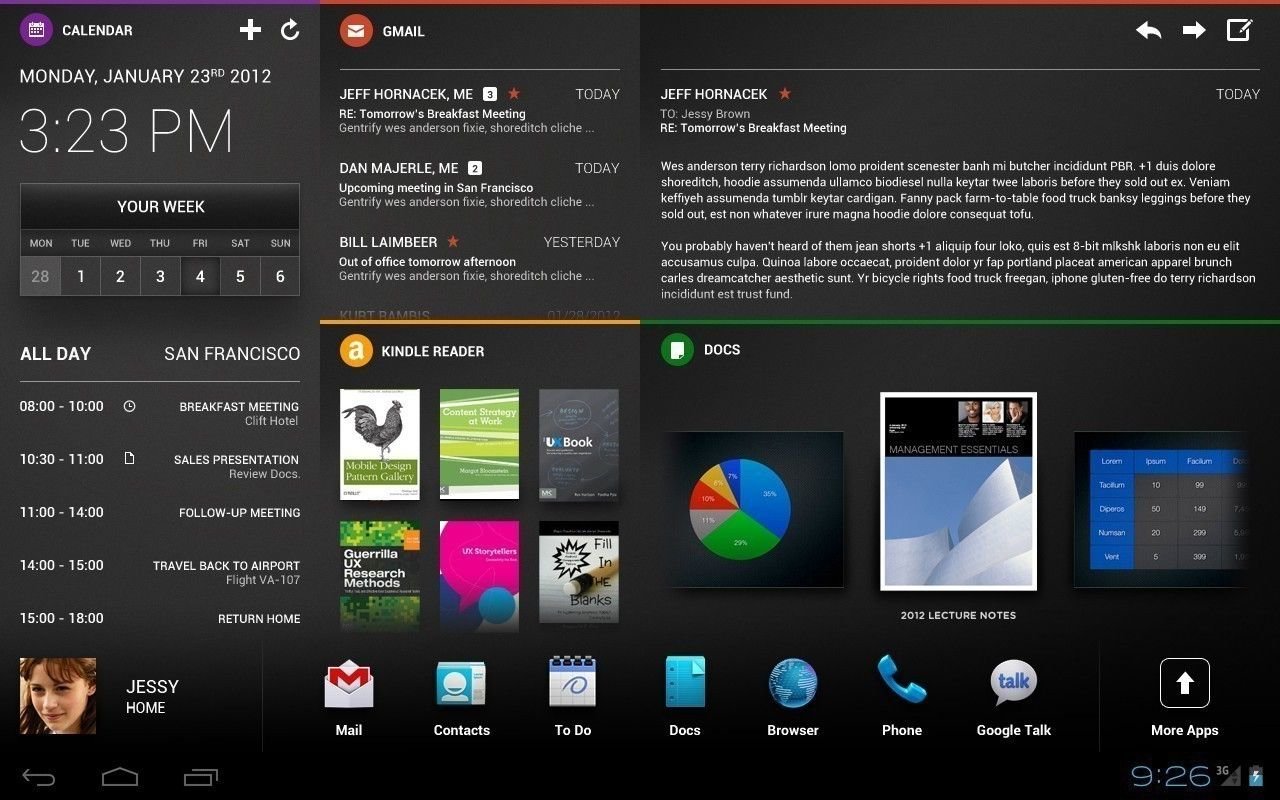Open the Dan Majerle San Francisco email
Viewport: 1280px width, 800px height.
479,184
